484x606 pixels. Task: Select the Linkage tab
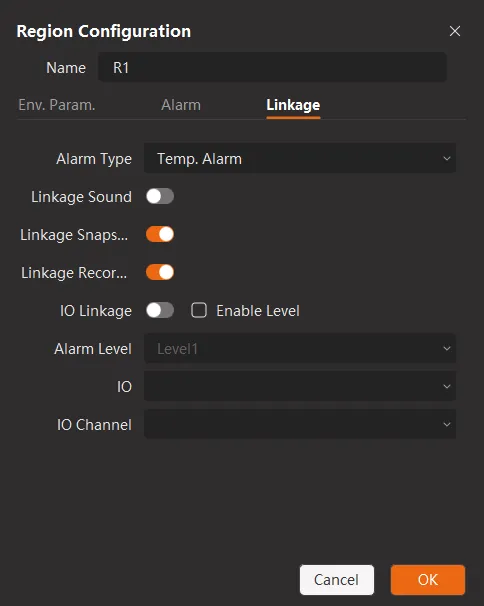(x=293, y=106)
